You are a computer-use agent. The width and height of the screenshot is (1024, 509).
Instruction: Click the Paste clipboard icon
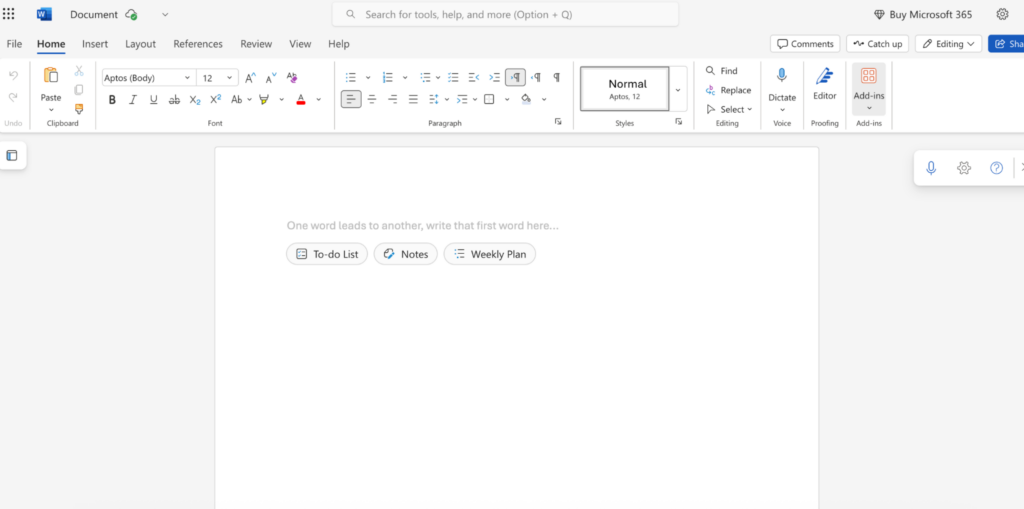(51, 75)
